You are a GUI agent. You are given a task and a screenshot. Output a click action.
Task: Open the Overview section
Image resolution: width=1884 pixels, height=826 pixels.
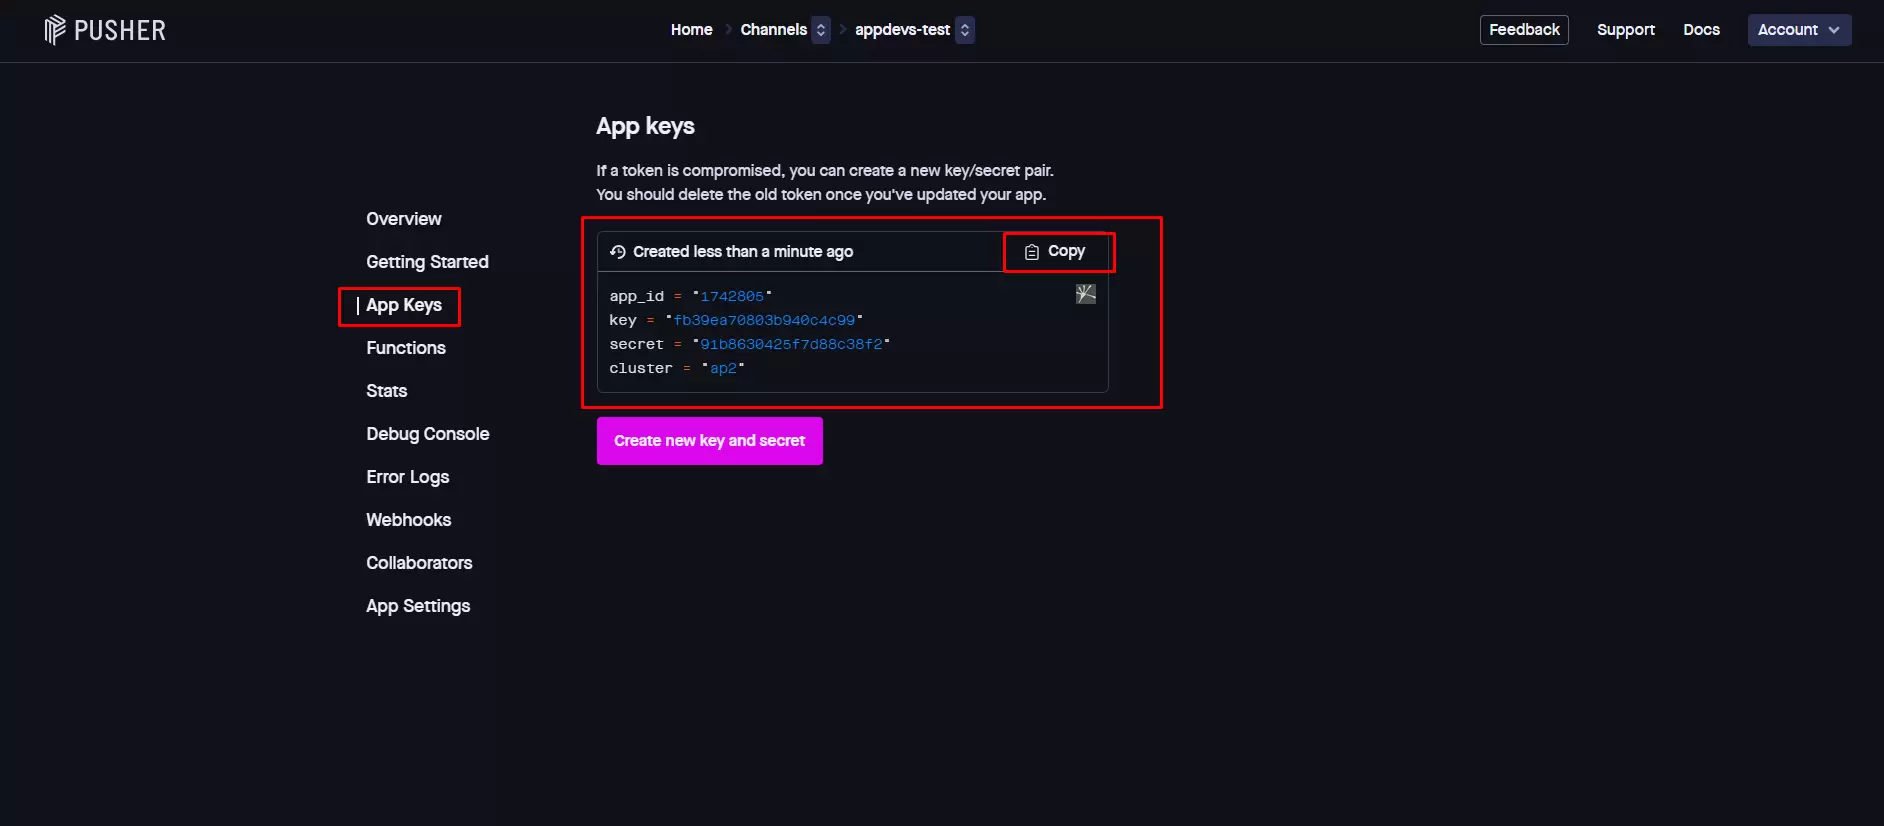[x=403, y=219]
